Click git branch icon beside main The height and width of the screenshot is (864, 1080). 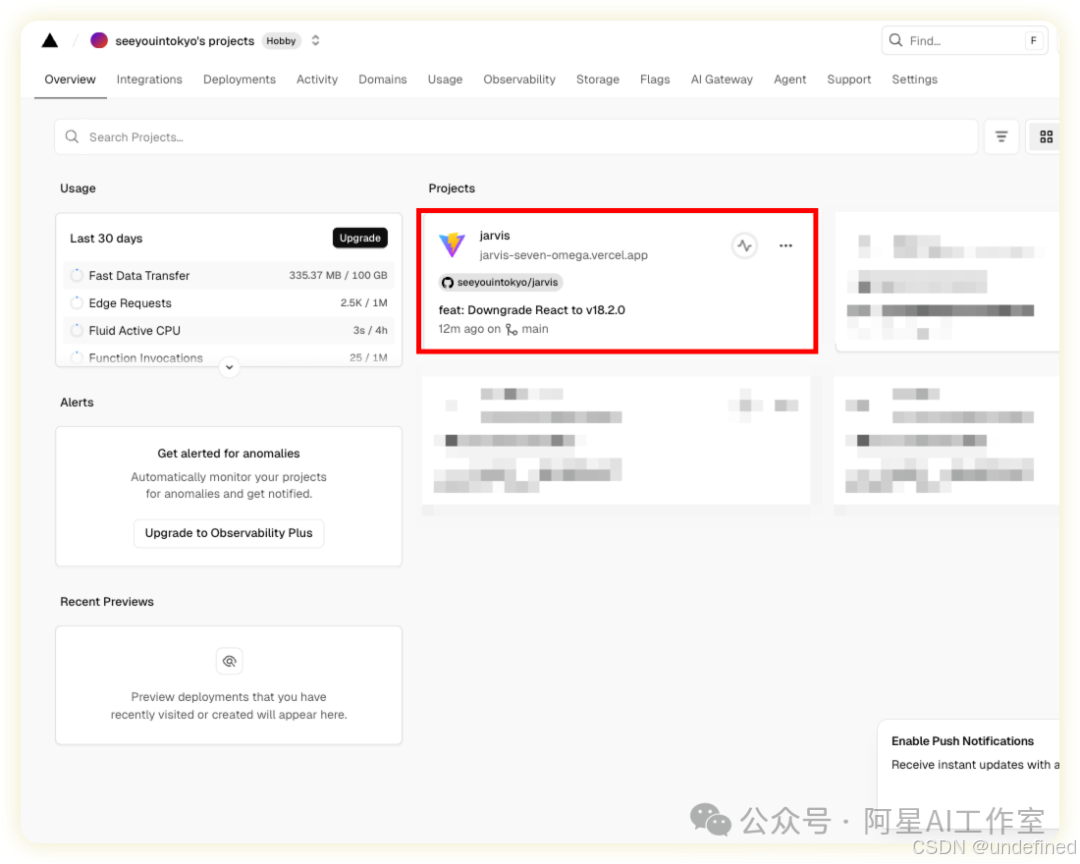pyautogui.click(x=511, y=329)
